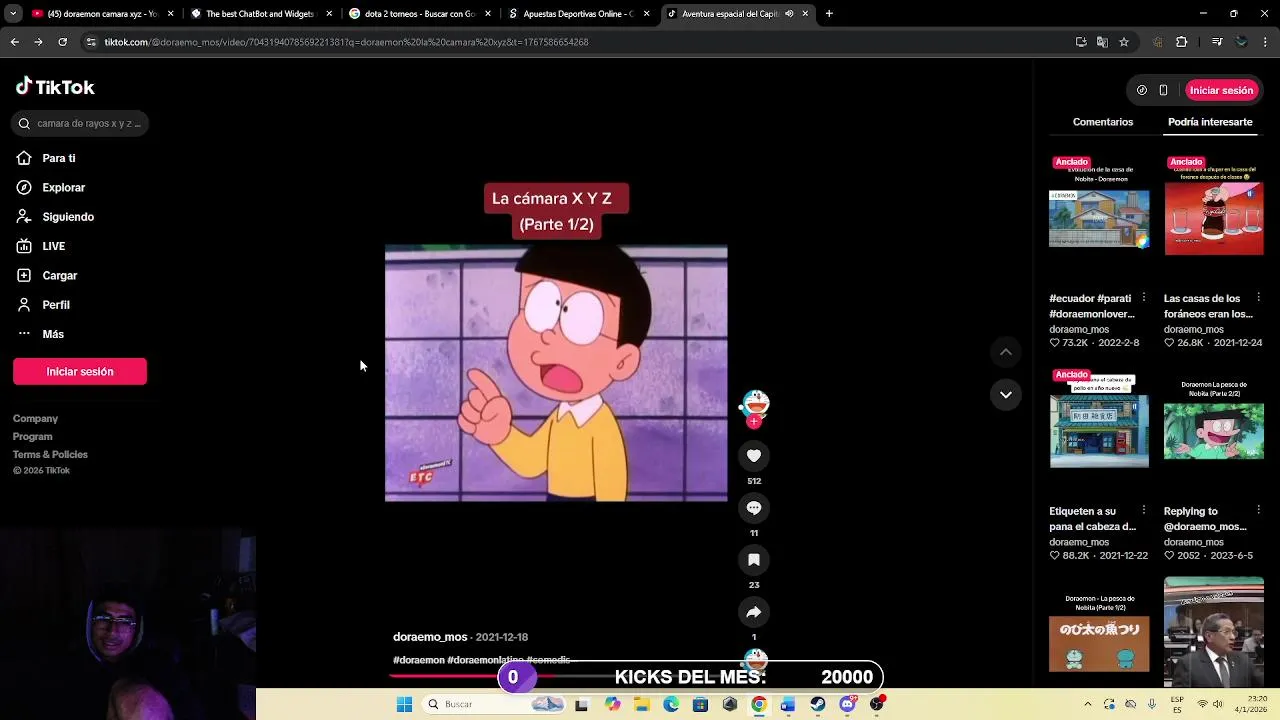Screen dimensions: 1280x720
Task: Click translate page icon in address bar
Action: click(1102, 42)
